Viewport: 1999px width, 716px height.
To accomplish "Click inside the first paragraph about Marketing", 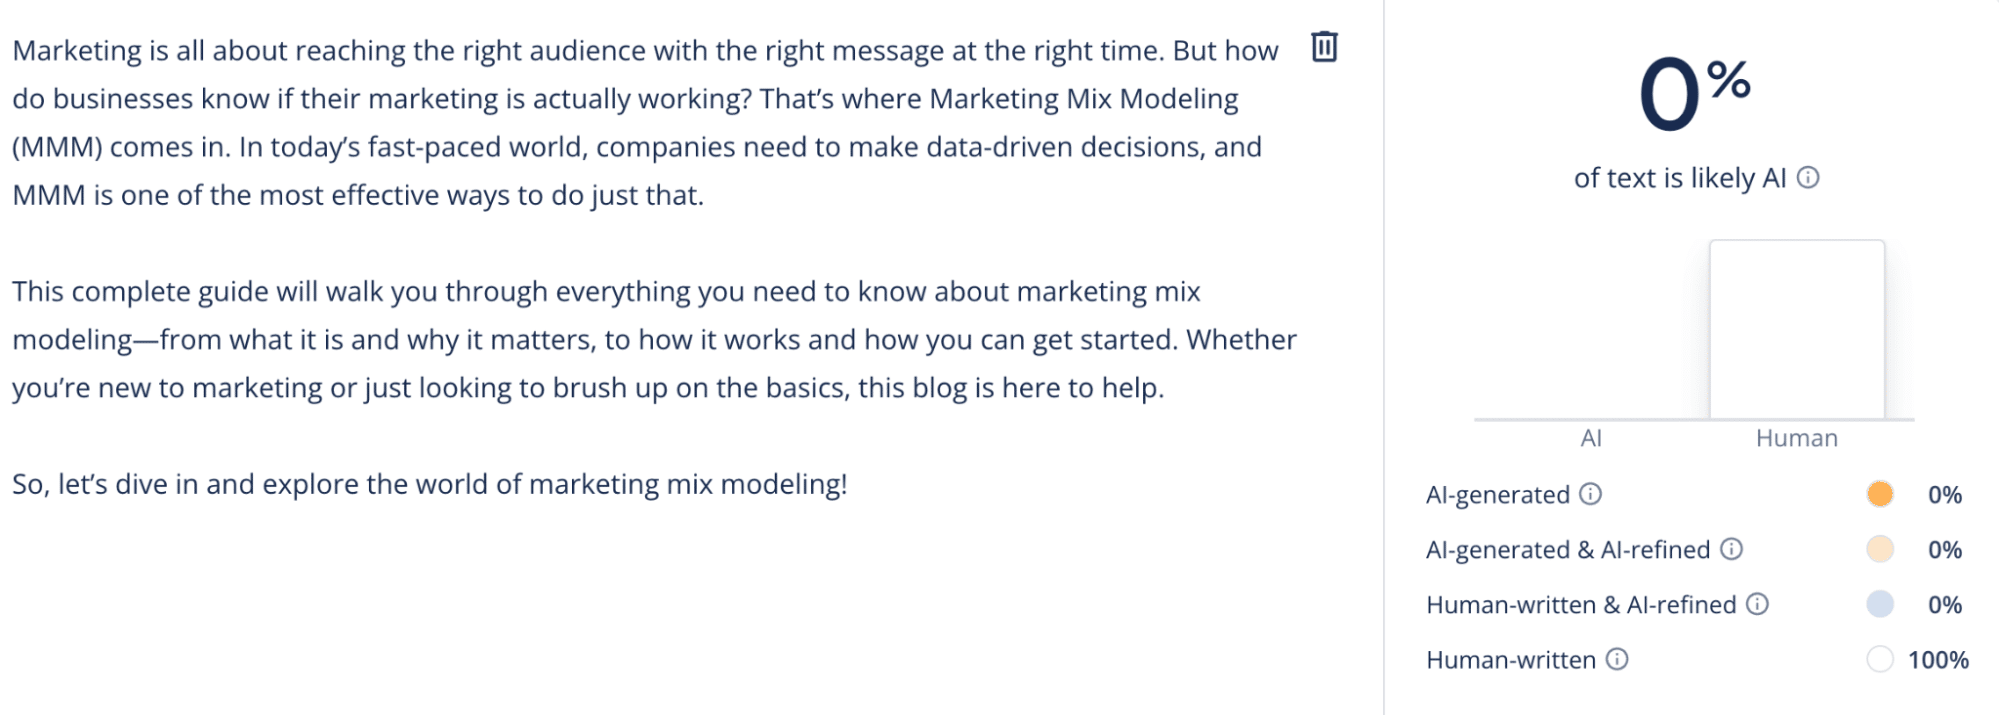I will point(646,123).
